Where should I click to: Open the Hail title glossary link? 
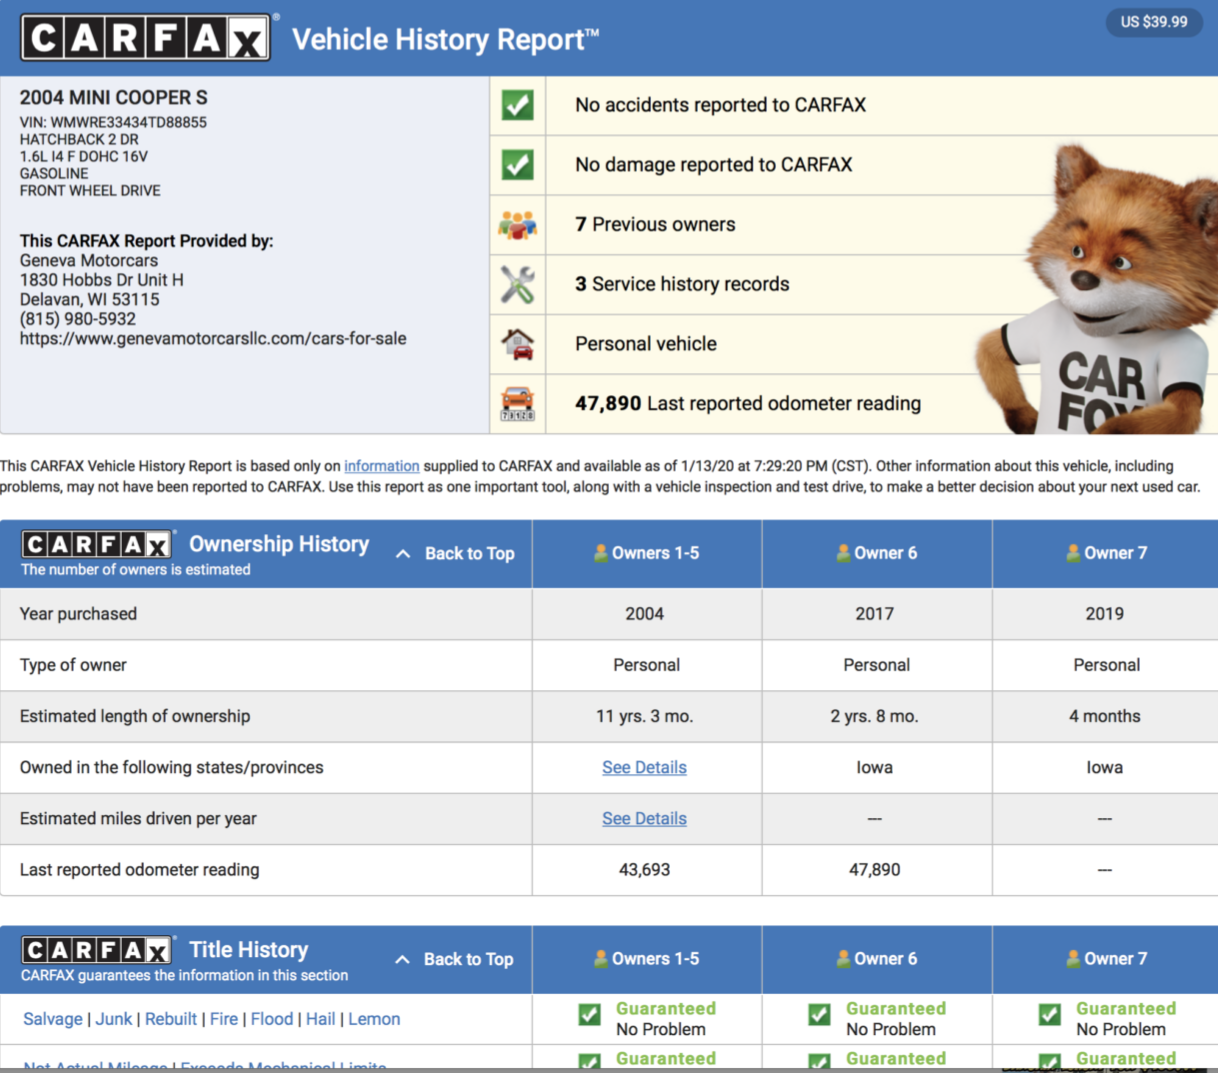point(321,1019)
